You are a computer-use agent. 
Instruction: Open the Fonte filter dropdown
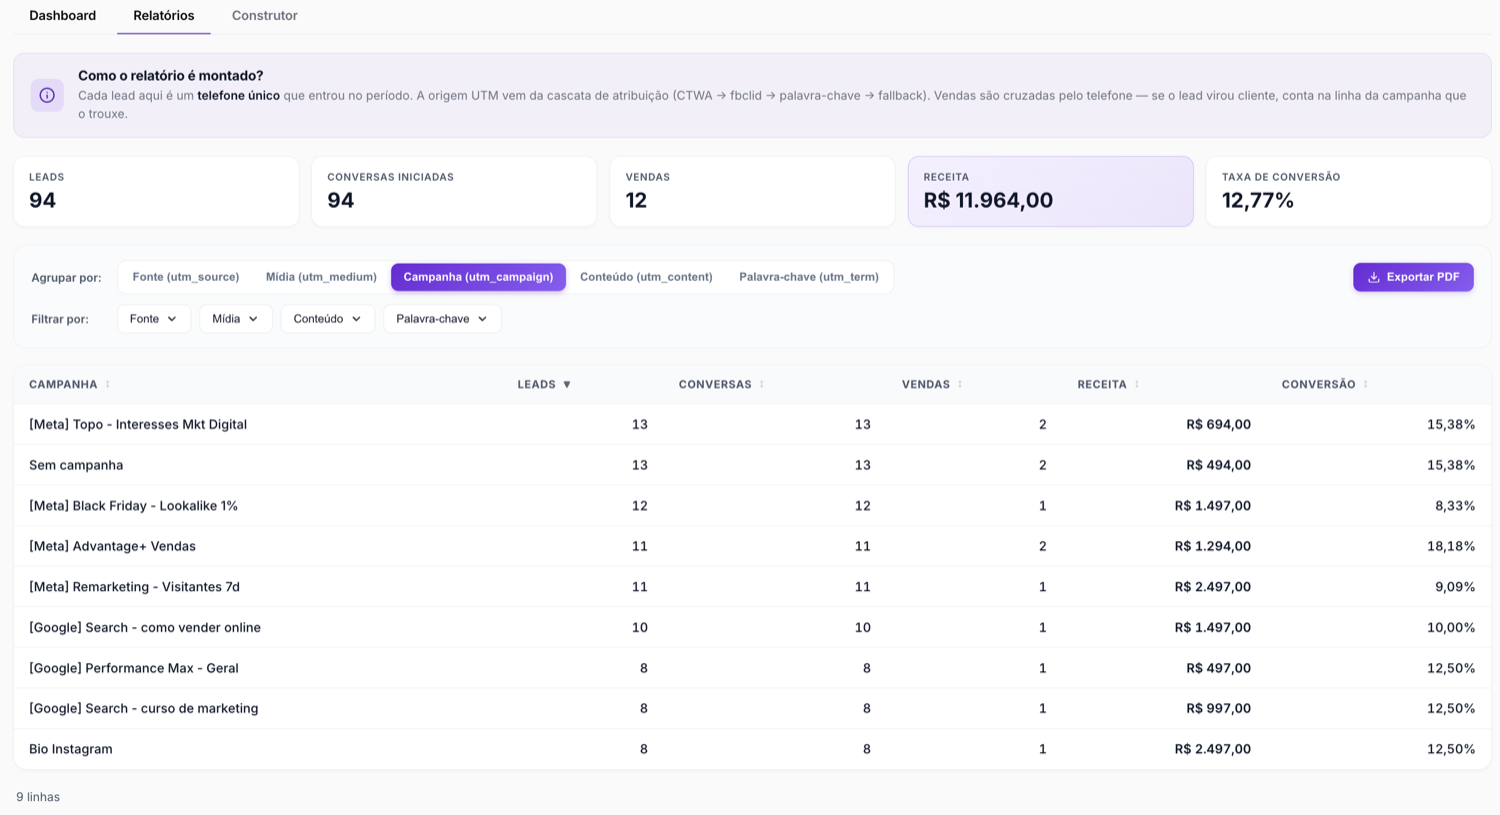[x=154, y=319]
